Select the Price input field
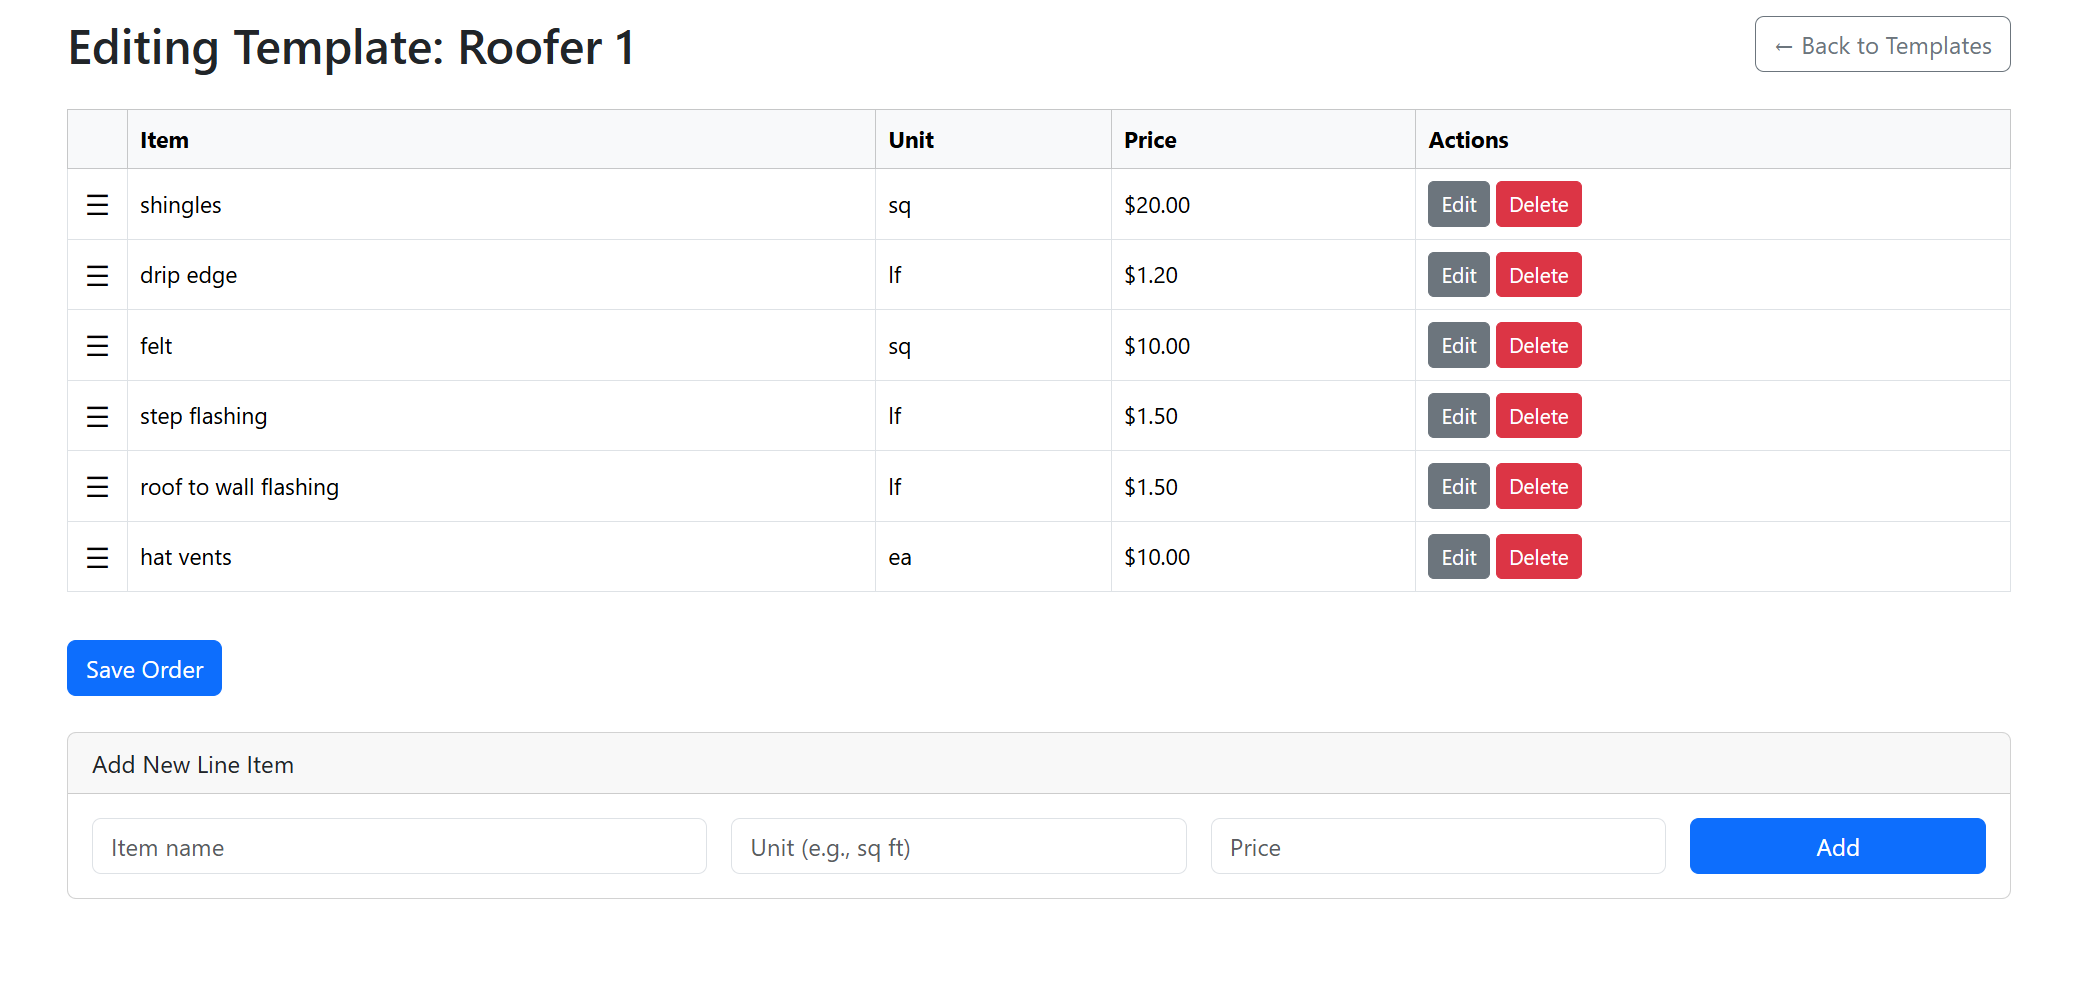Viewport: 2086px width, 984px height. coord(1437,847)
